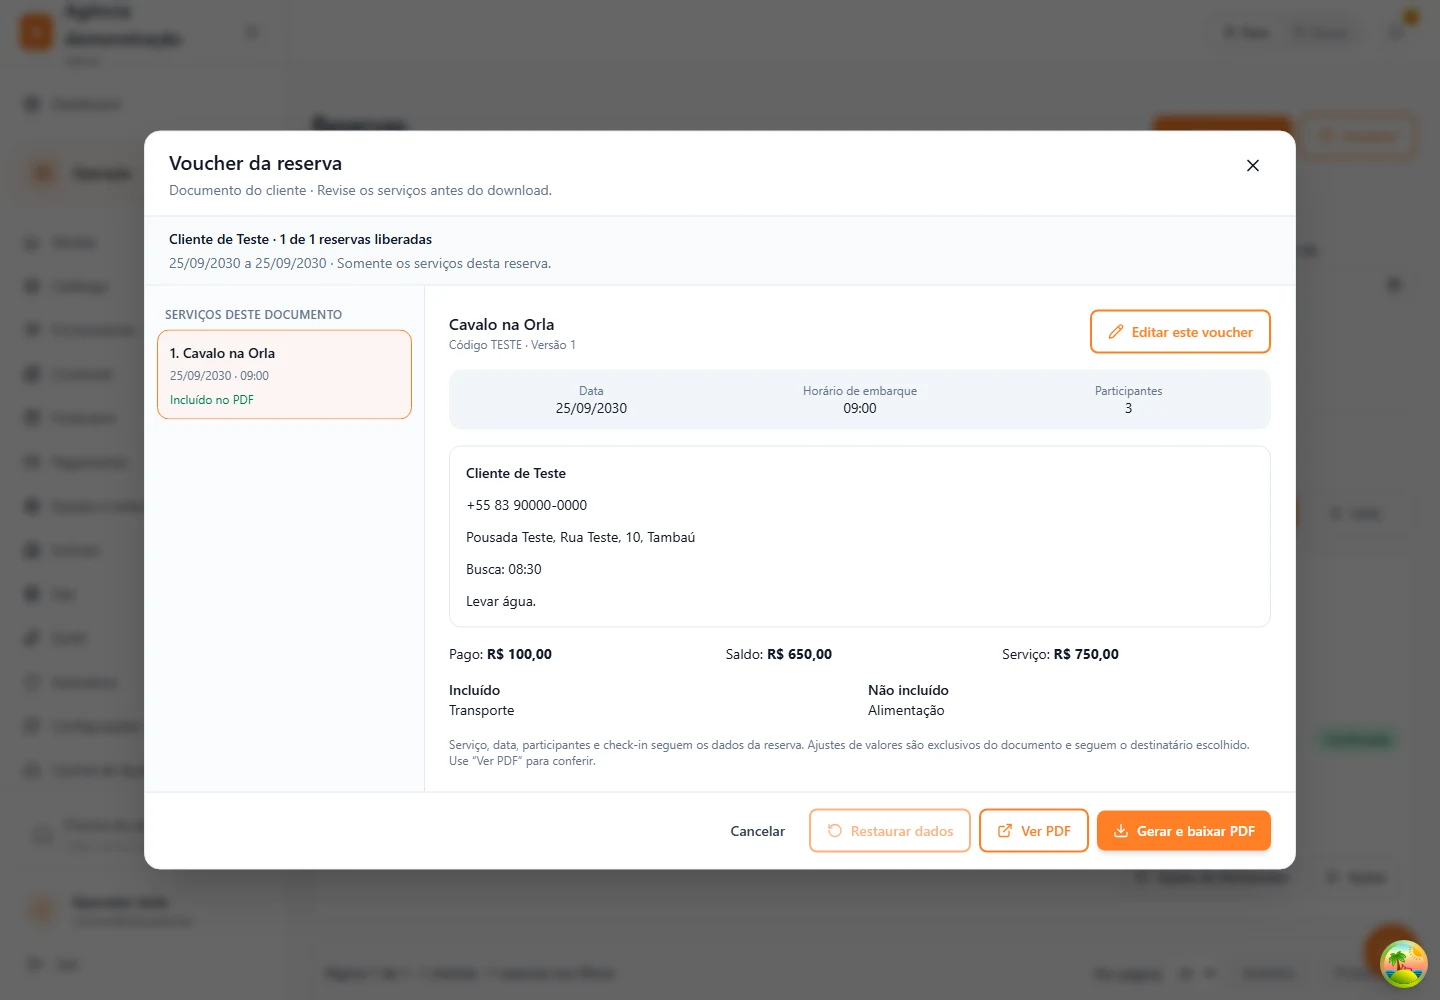The height and width of the screenshot is (1000, 1440).
Task: Click the Saldo: R$ 650,00 amount
Action: point(778,654)
